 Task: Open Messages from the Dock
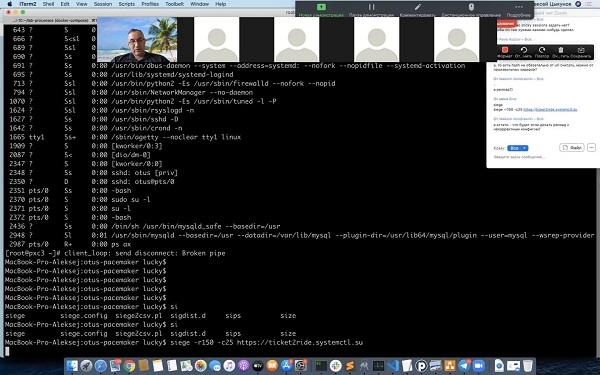click(215, 365)
